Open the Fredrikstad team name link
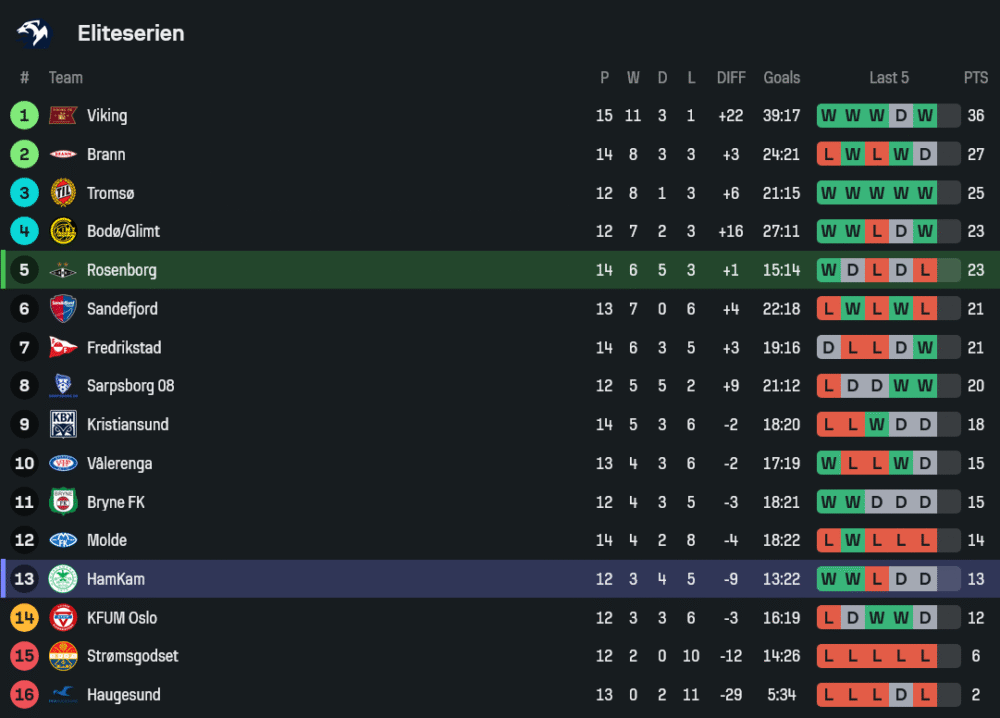The height and width of the screenshot is (718, 1000). (x=124, y=348)
